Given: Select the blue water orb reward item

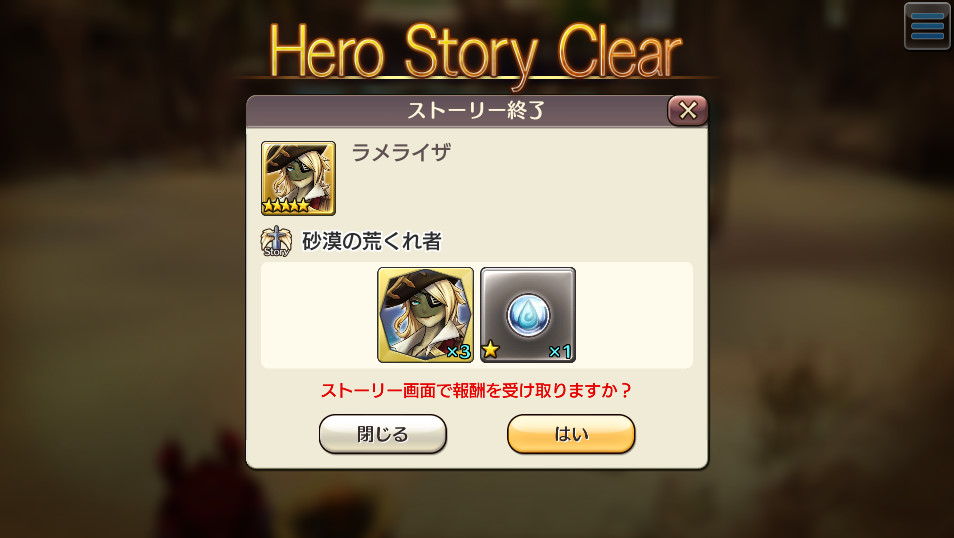Looking at the screenshot, I should [527, 315].
